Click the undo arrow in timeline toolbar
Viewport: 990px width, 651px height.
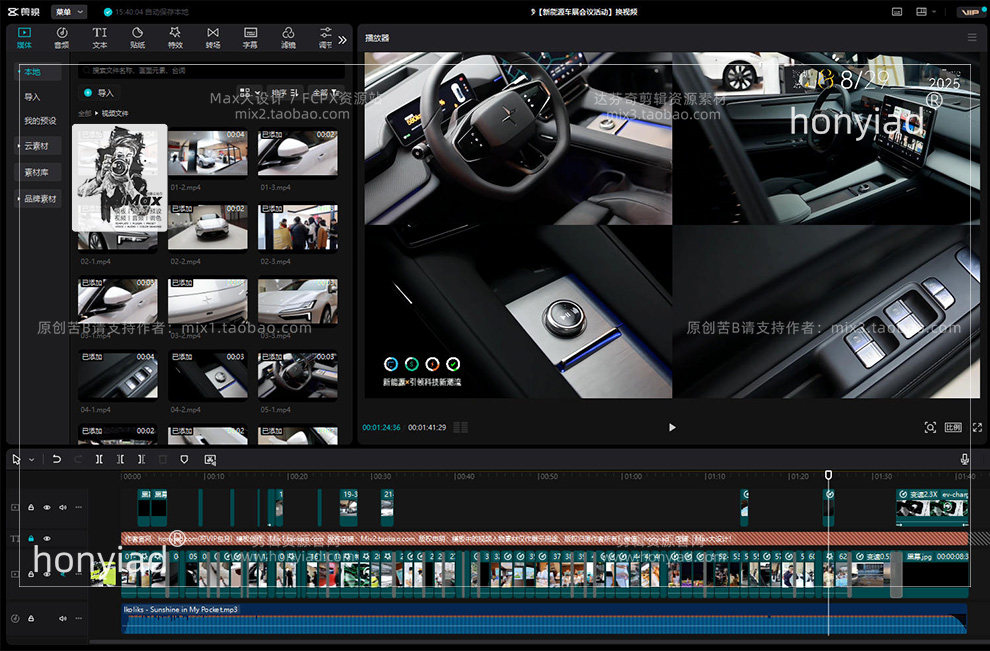56,459
